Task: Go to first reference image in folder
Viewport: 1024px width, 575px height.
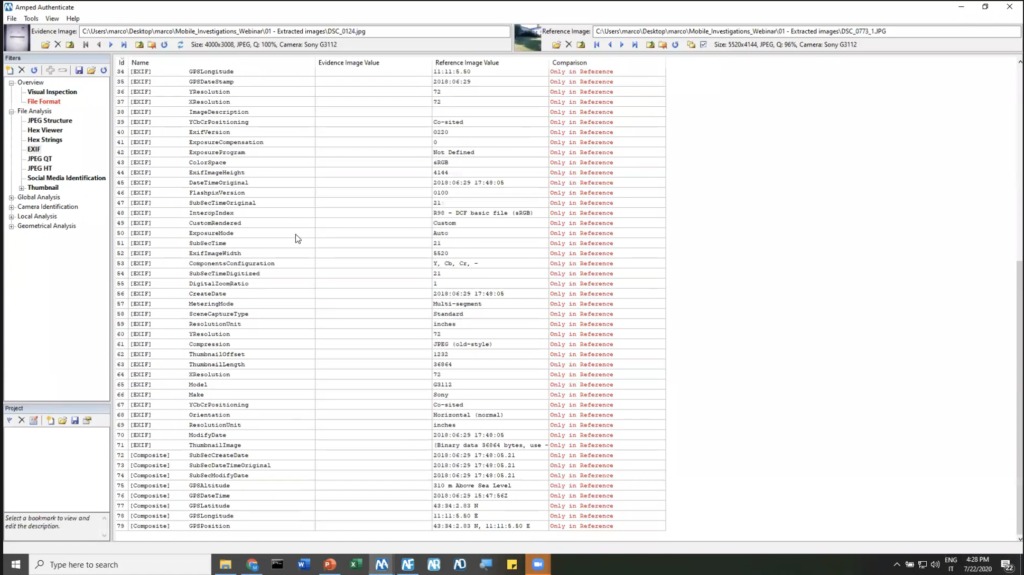Action: [x=596, y=44]
